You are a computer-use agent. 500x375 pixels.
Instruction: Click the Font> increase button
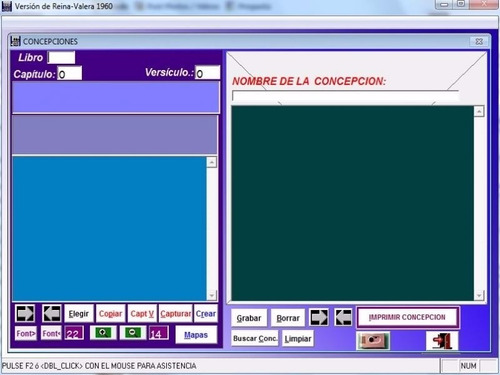coord(26,333)
